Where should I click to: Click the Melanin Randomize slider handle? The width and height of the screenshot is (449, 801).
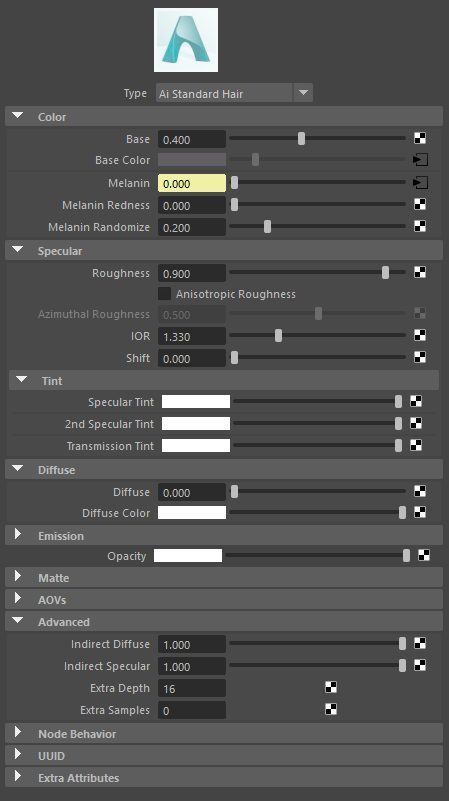coord(267,227)
